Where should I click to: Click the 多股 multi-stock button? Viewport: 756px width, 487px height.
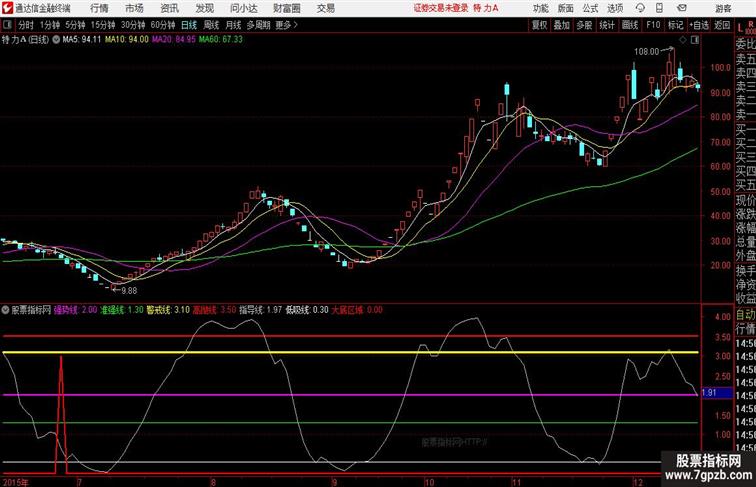tap(584, 25)
